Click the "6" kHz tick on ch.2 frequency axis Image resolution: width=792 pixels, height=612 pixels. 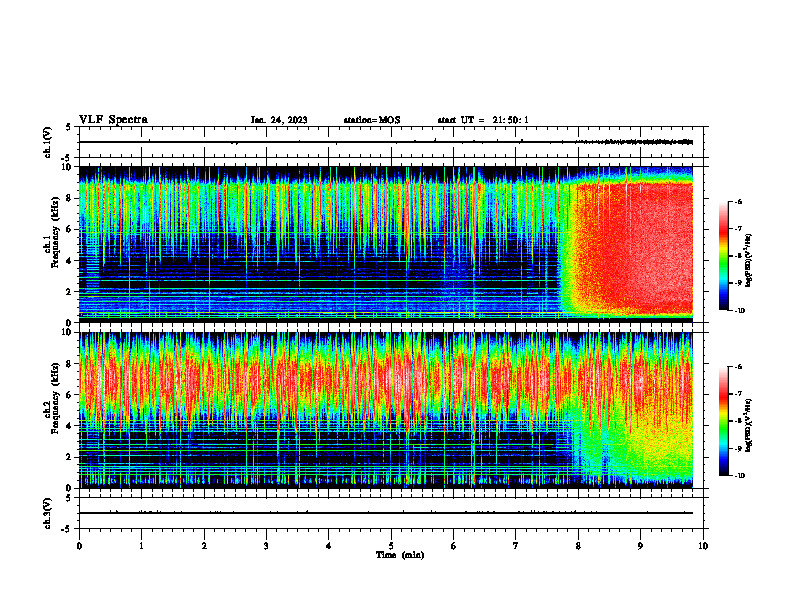point(70,395)
